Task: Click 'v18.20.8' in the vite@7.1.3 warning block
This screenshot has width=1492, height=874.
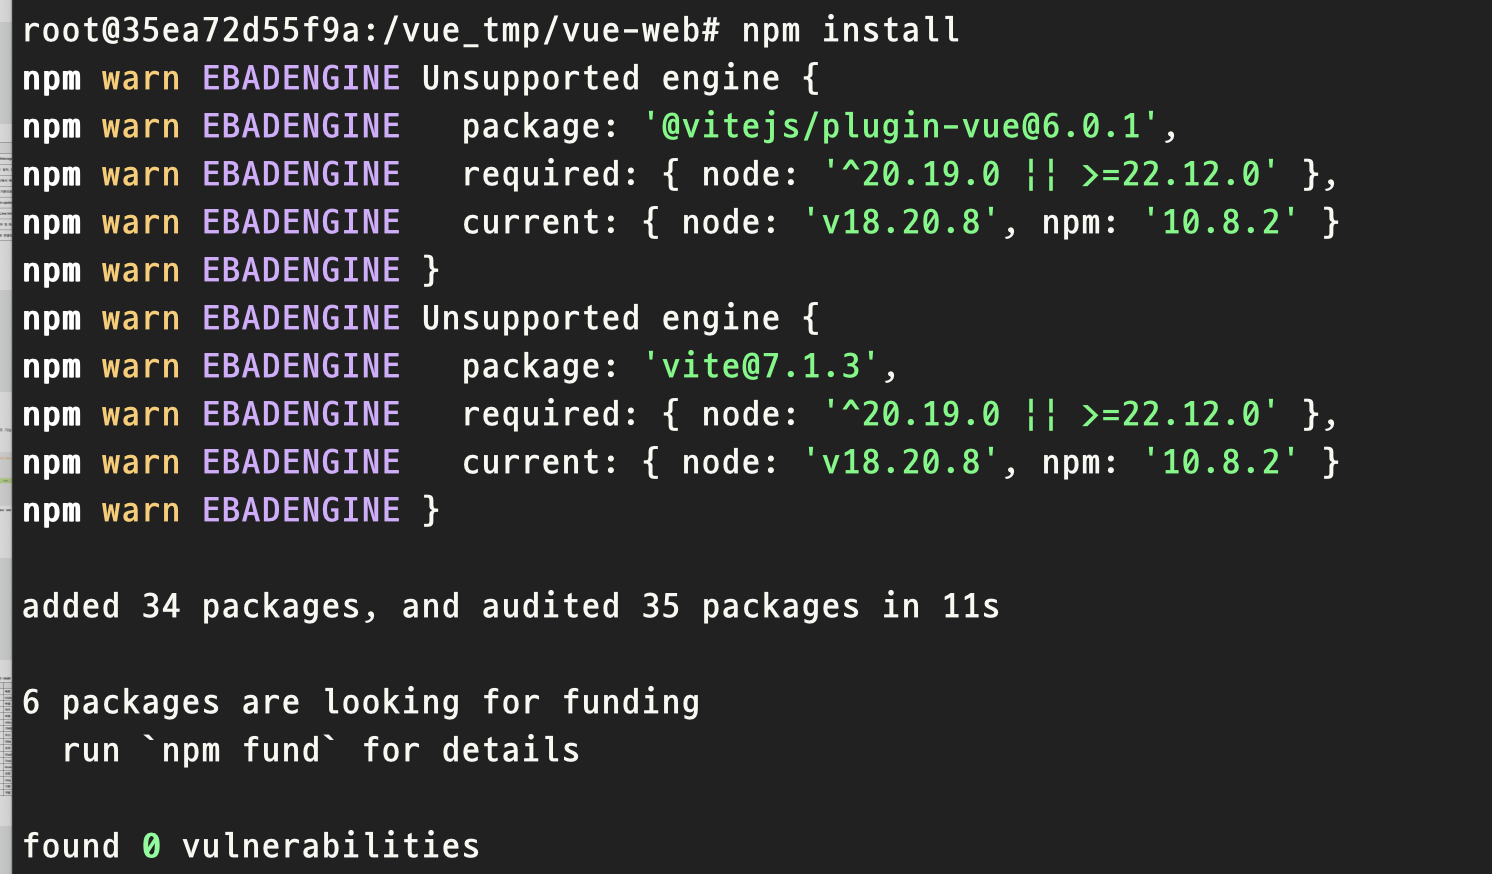Action: (x=901, y=462)
